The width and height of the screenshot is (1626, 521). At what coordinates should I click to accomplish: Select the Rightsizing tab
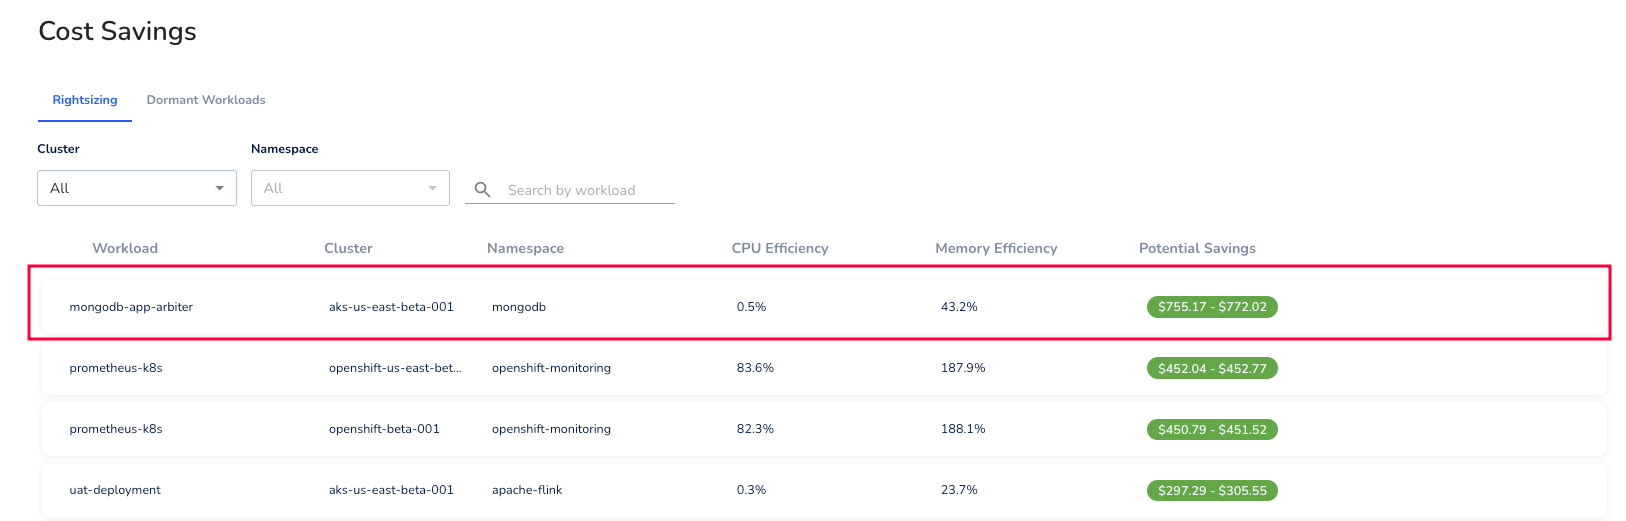pyautogui.click(x=85, y=100)
